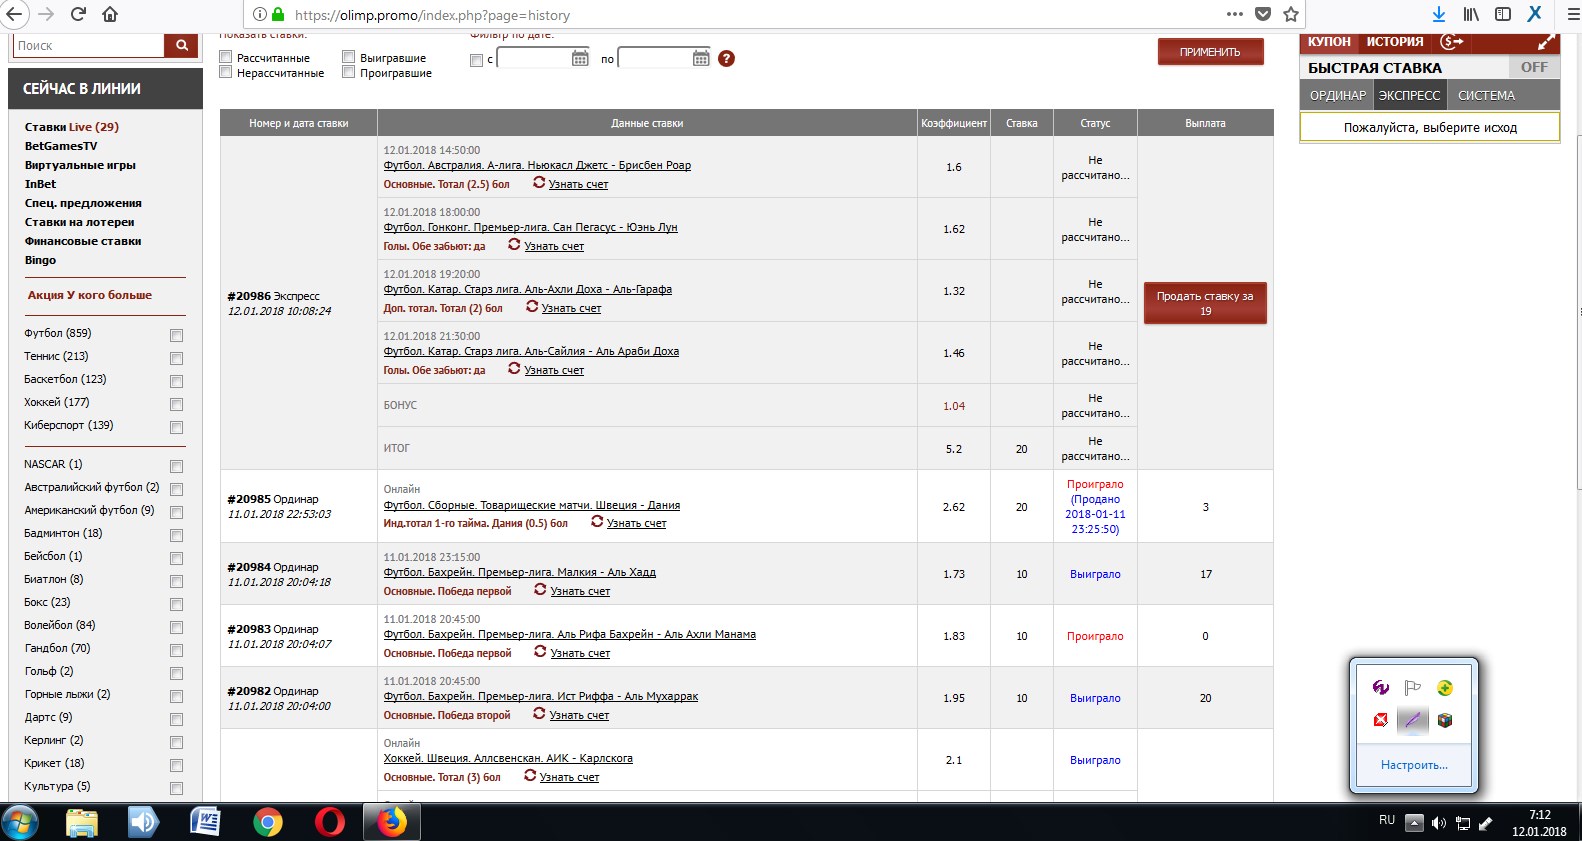Open Firefox from the taskbar

click(x=391, y=822)
